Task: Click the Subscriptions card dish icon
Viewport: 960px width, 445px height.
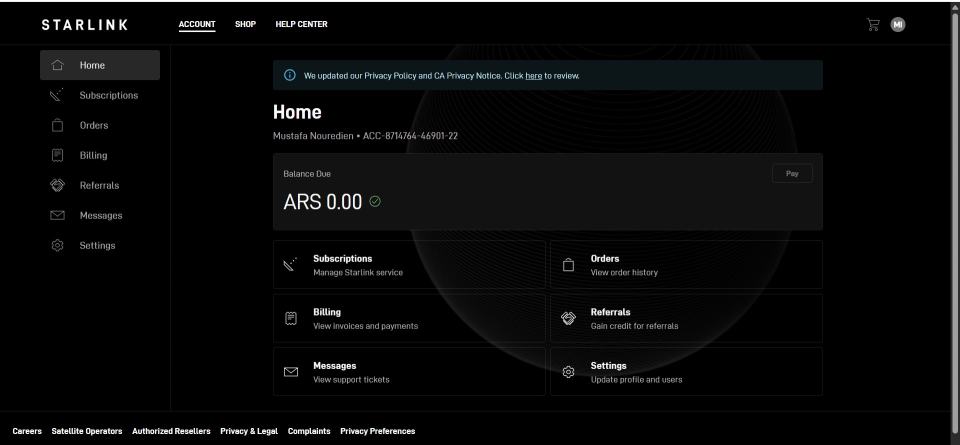Action: (x=290, y=264)
